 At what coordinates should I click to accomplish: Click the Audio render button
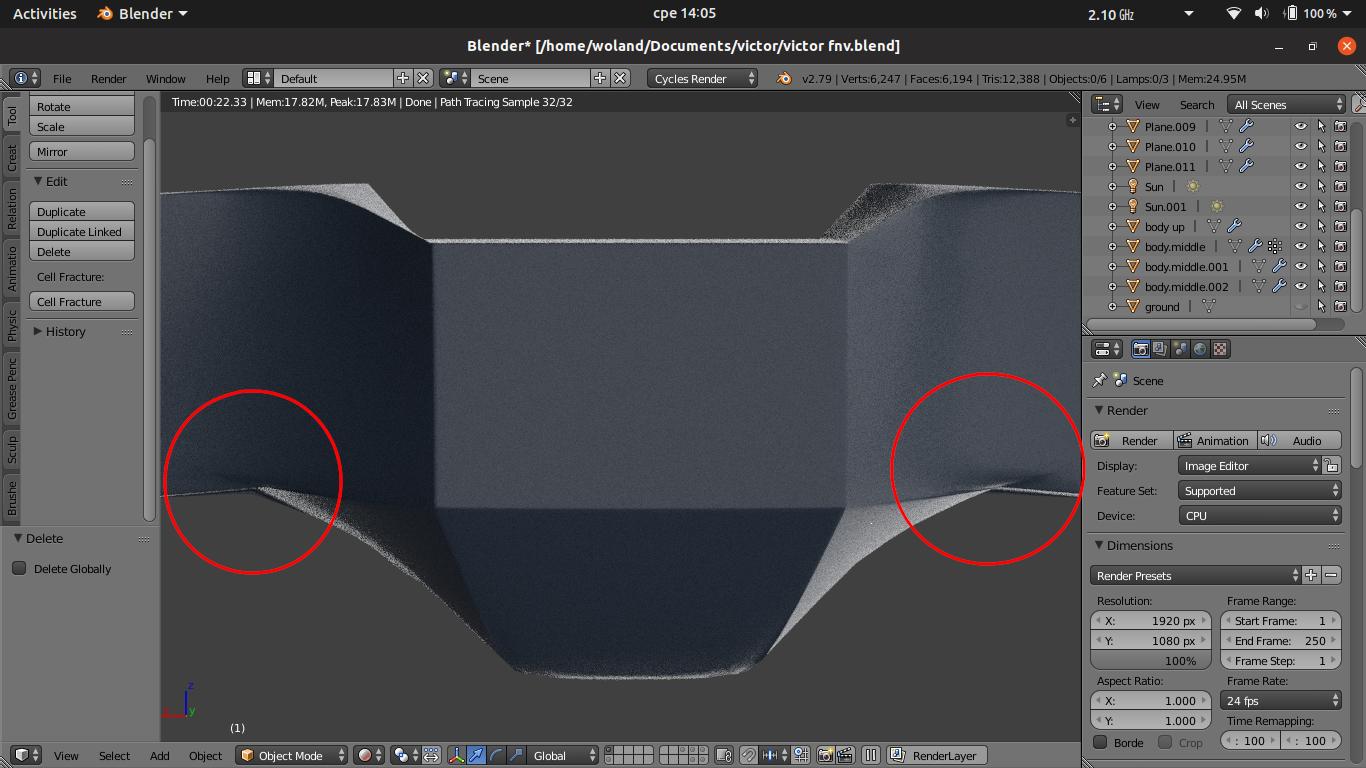click(1299, 441)
